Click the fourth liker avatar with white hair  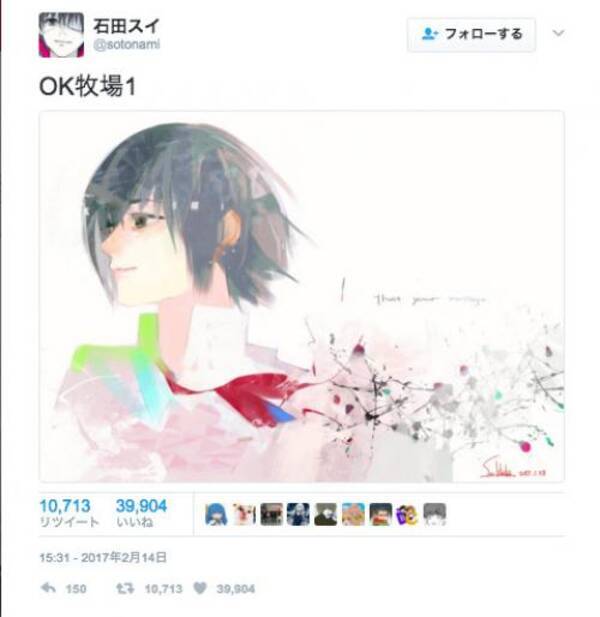(298, 514)
